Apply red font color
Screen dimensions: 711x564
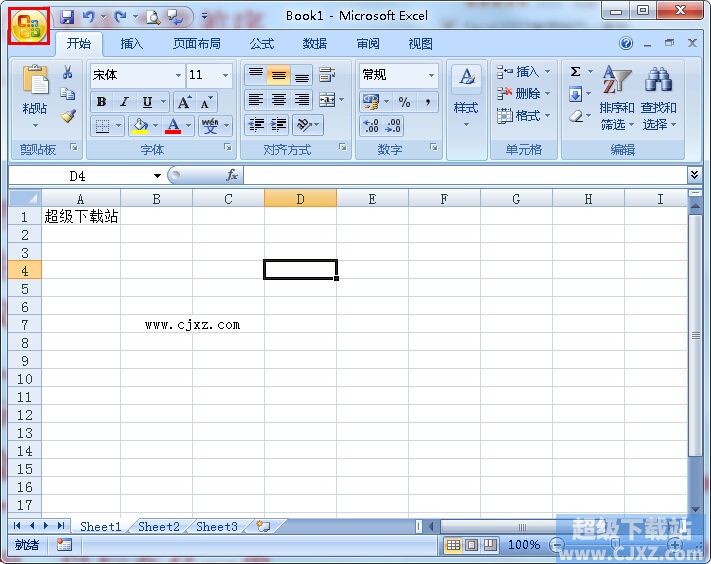coord(173,126)
